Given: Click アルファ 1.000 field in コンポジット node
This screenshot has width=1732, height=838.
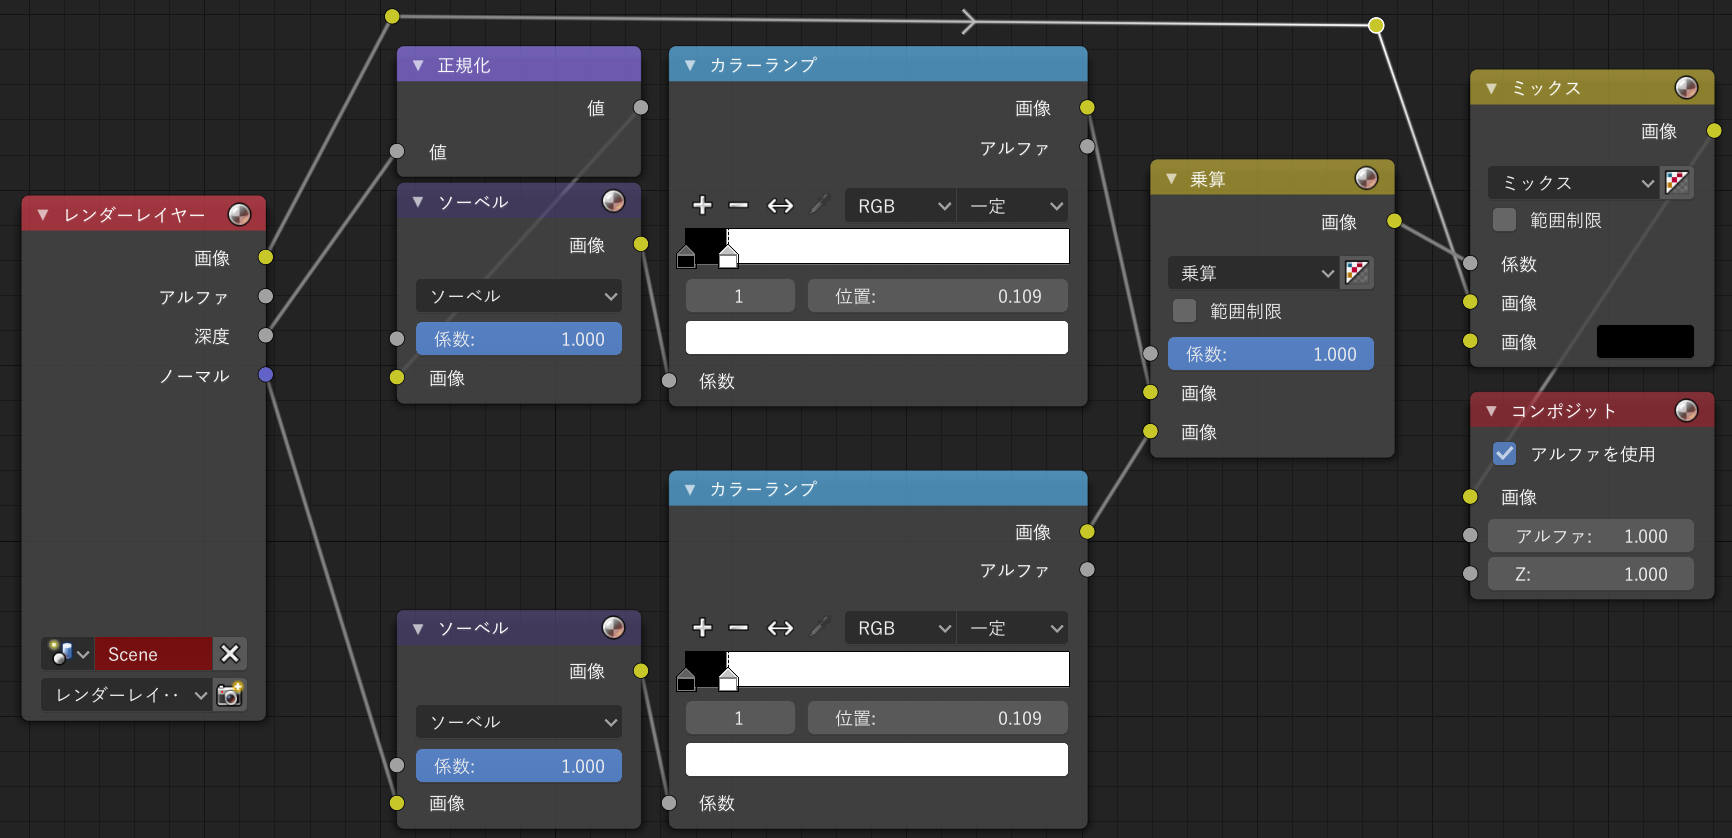Looking at the screenshot, I should click(x=1591, y=536).
